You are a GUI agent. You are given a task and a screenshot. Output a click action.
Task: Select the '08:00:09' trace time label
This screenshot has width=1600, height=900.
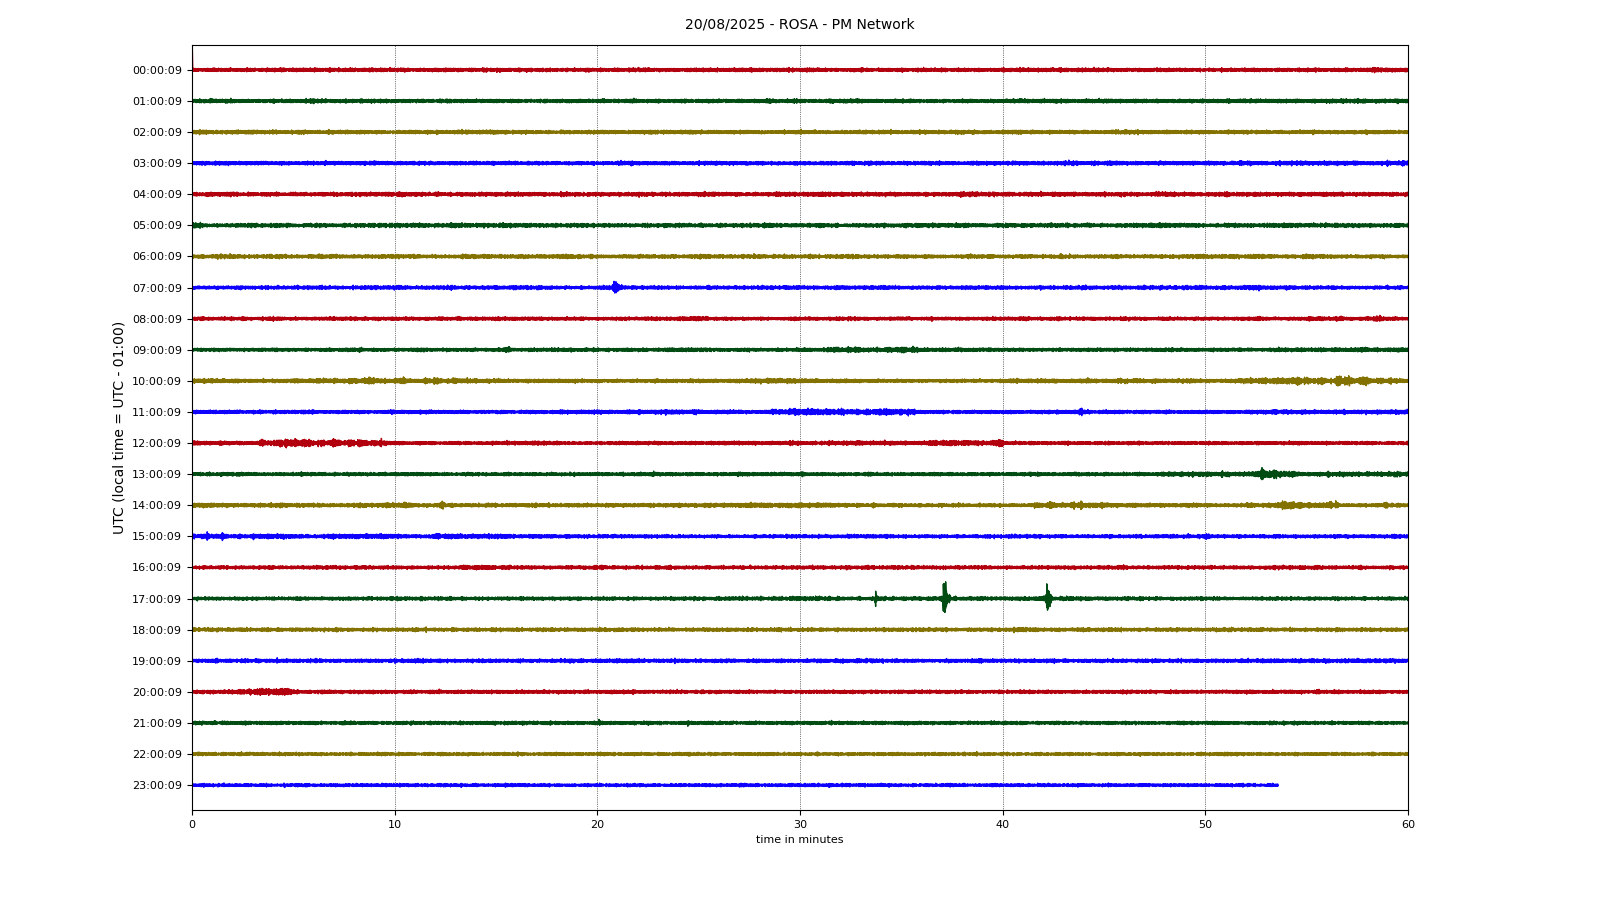tap(157, 319)
